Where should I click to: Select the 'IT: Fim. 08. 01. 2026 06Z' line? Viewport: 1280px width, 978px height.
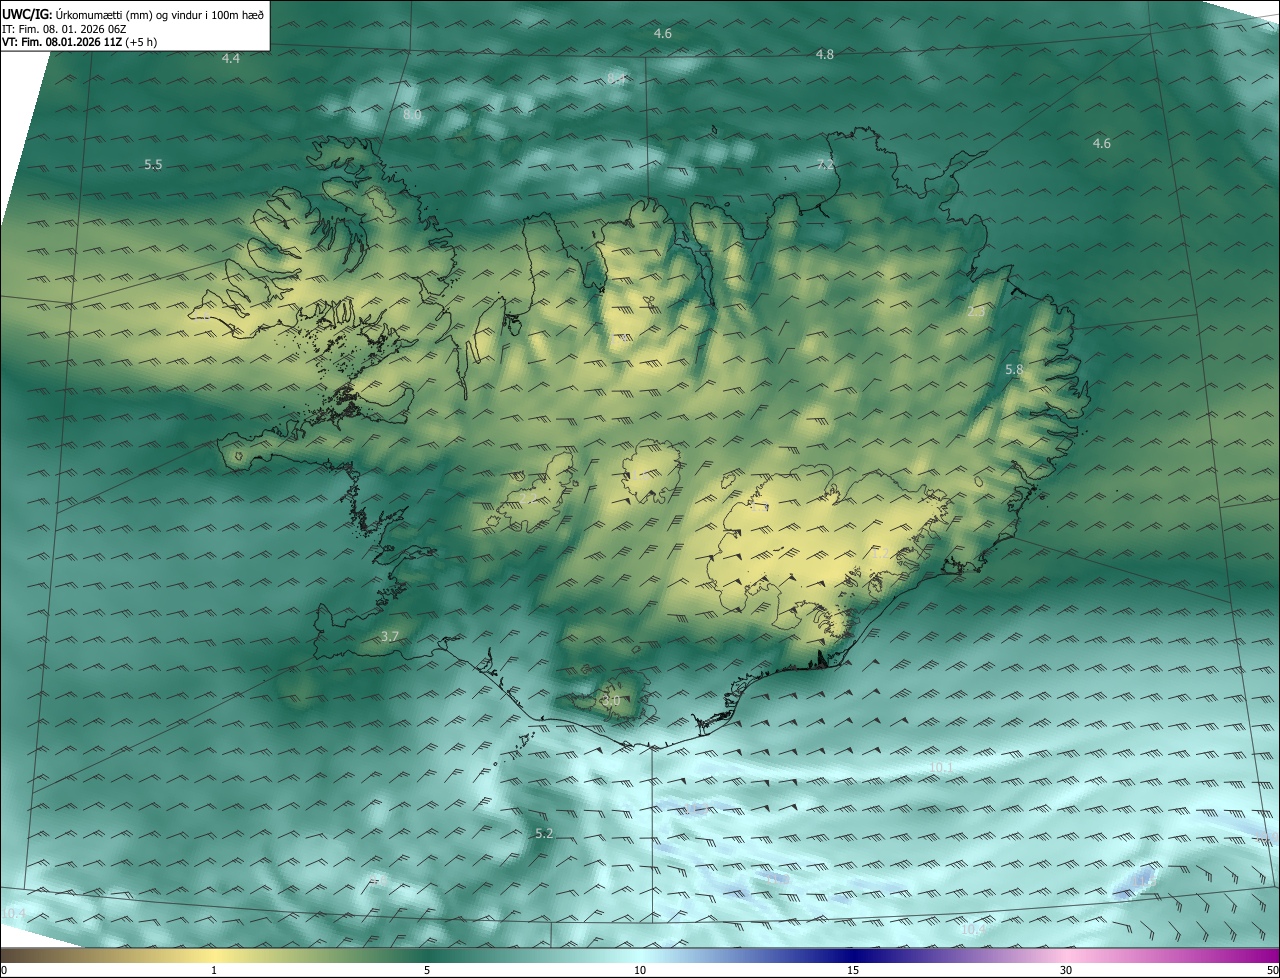(62, 28)
